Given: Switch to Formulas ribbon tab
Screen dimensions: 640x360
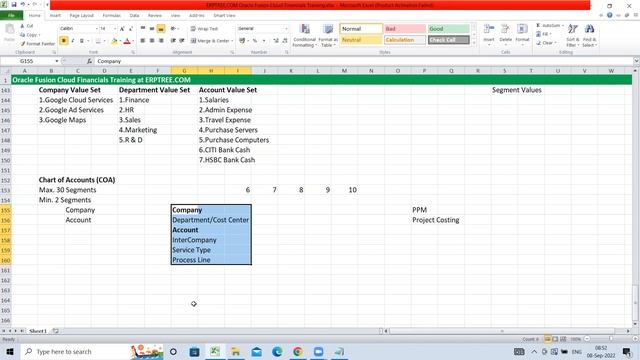Looking at the screenshot, I should point(111,16).
